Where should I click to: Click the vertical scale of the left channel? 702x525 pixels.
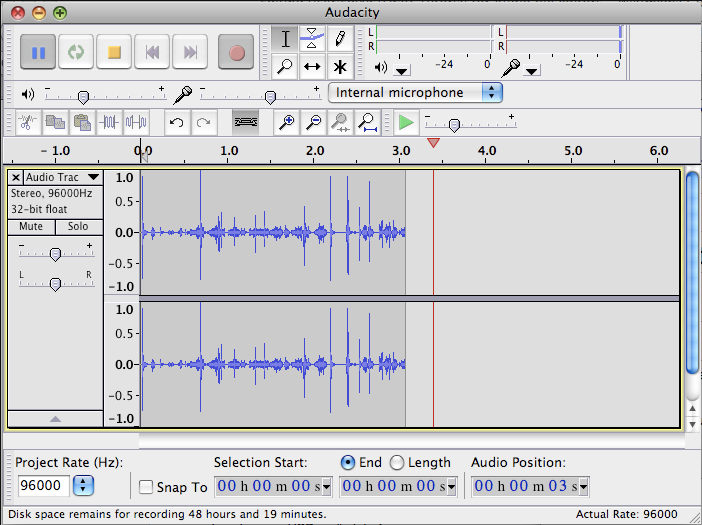(x=122, y=232)
